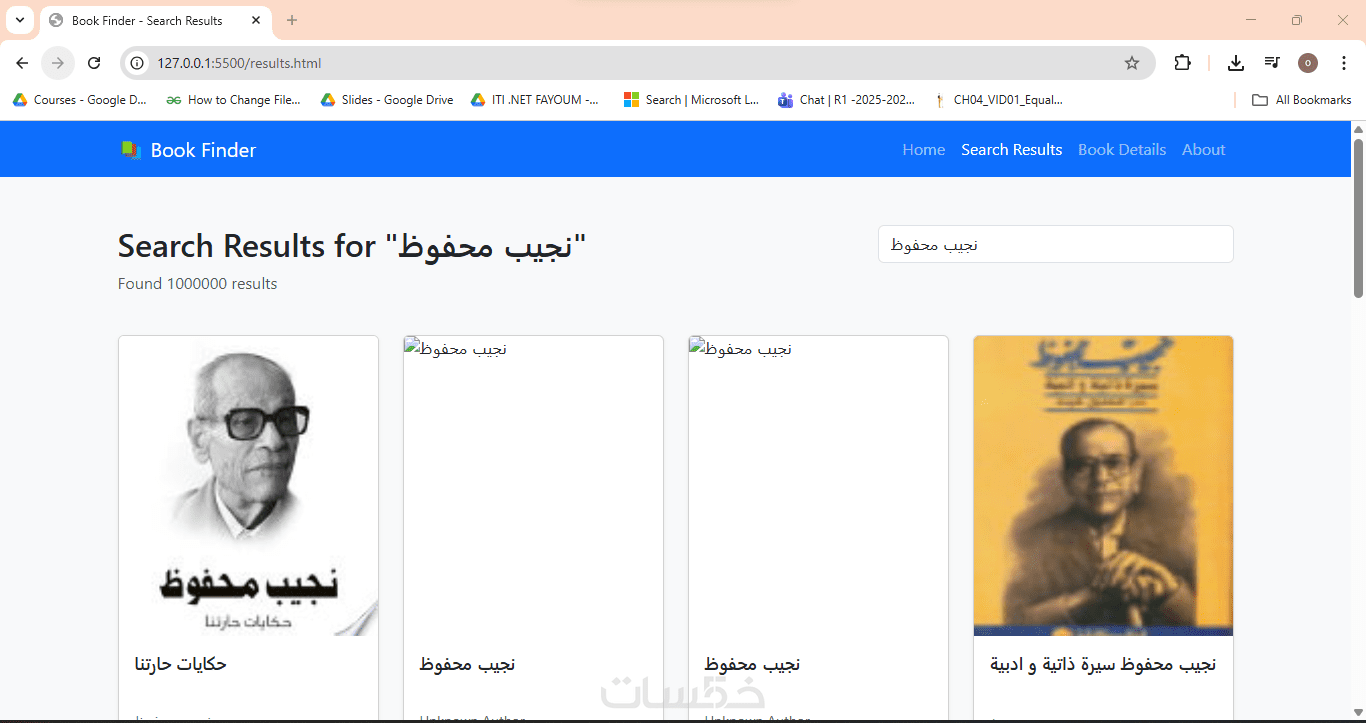Open the Chat | R1 -2025 bookmark
Image resolution: width=1366 pixels, height=723 pixels.
(847, 100)
